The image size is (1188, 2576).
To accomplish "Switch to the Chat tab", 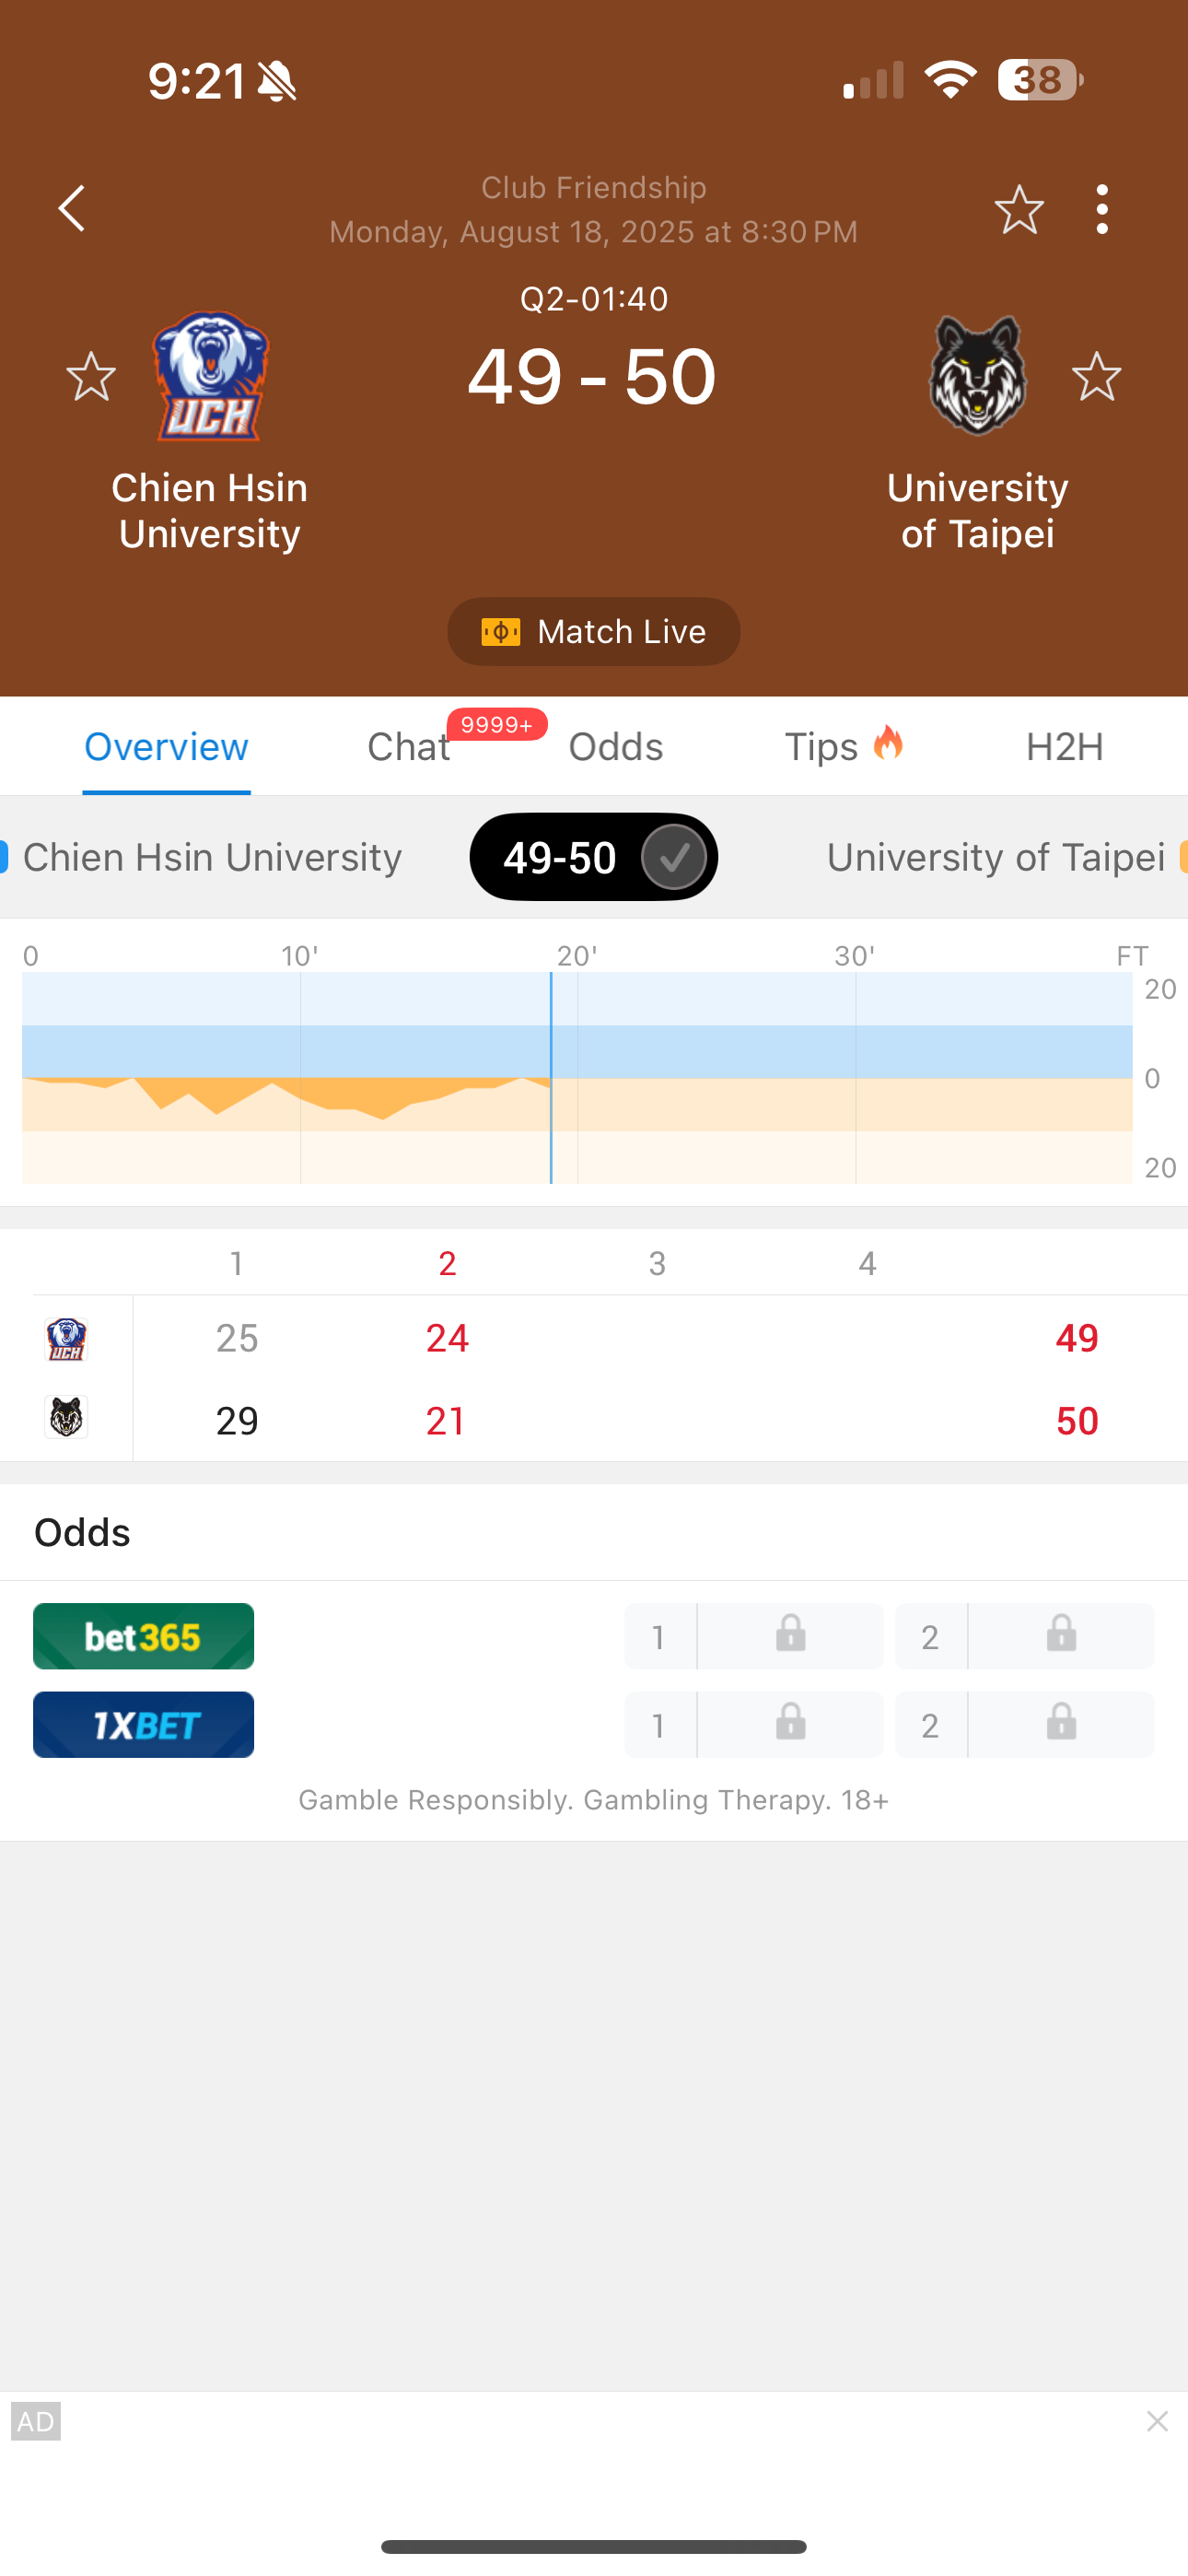I will click(409, 747).
